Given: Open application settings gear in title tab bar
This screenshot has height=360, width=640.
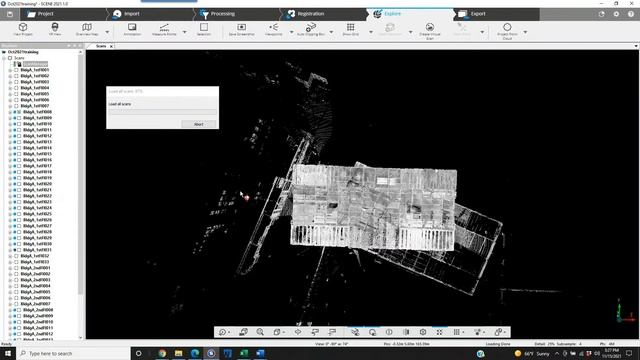Looking at the screenshot, I should click(616, 14).
